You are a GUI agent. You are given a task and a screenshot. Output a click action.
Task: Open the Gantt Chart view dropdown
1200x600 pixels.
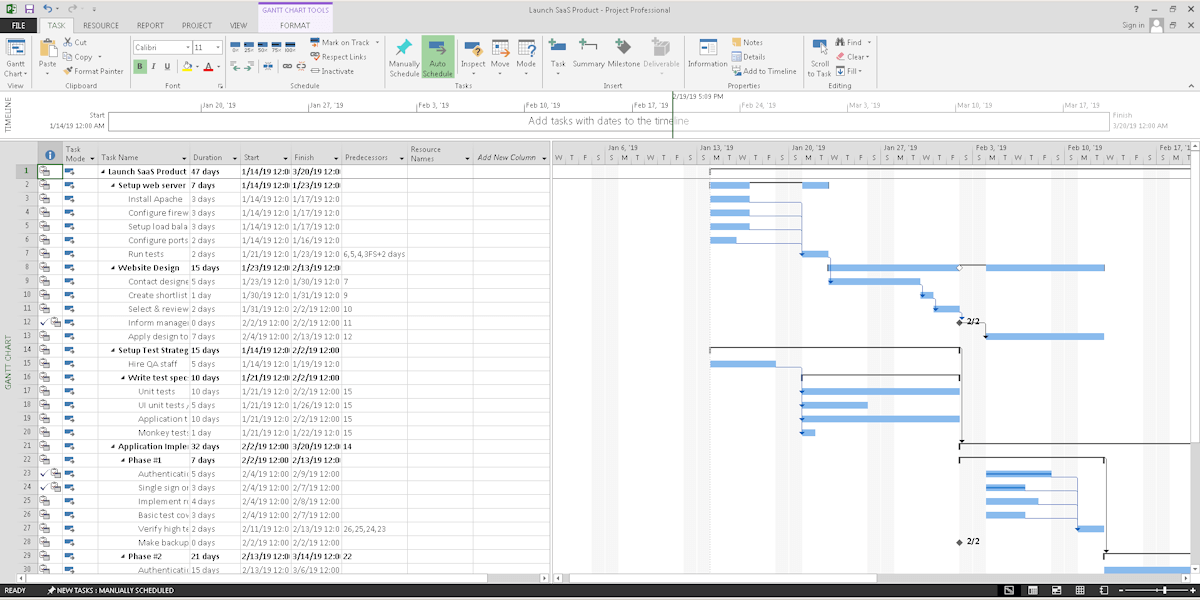(x=16, y=74)
